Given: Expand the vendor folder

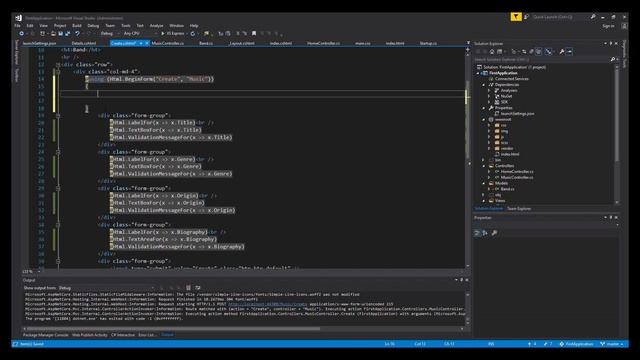Looking at the screenshot, I should point(489,149).
